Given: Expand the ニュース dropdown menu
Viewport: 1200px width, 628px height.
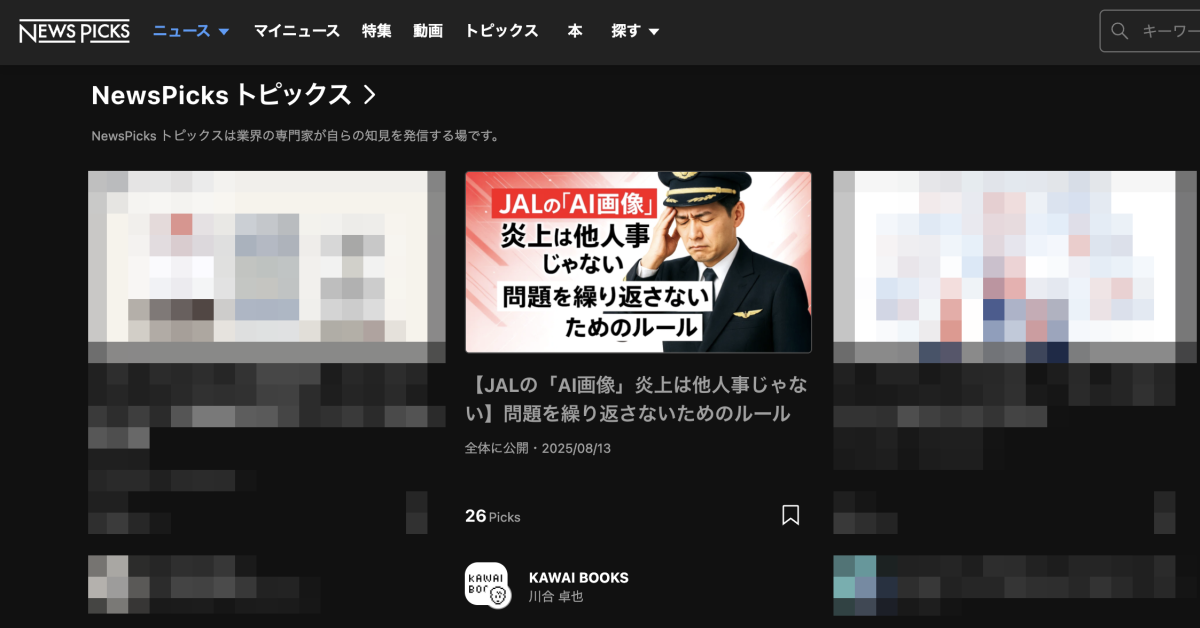Looking at the screenshot, I should 191,31.
